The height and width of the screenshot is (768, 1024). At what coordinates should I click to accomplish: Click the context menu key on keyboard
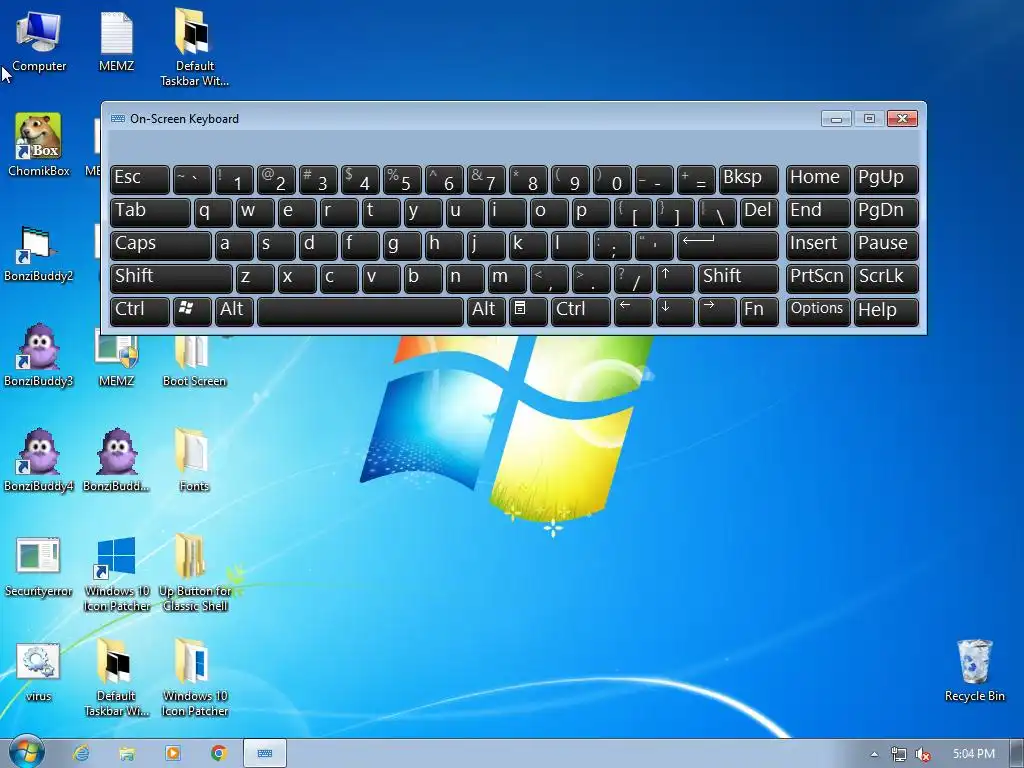pos(528,311)
